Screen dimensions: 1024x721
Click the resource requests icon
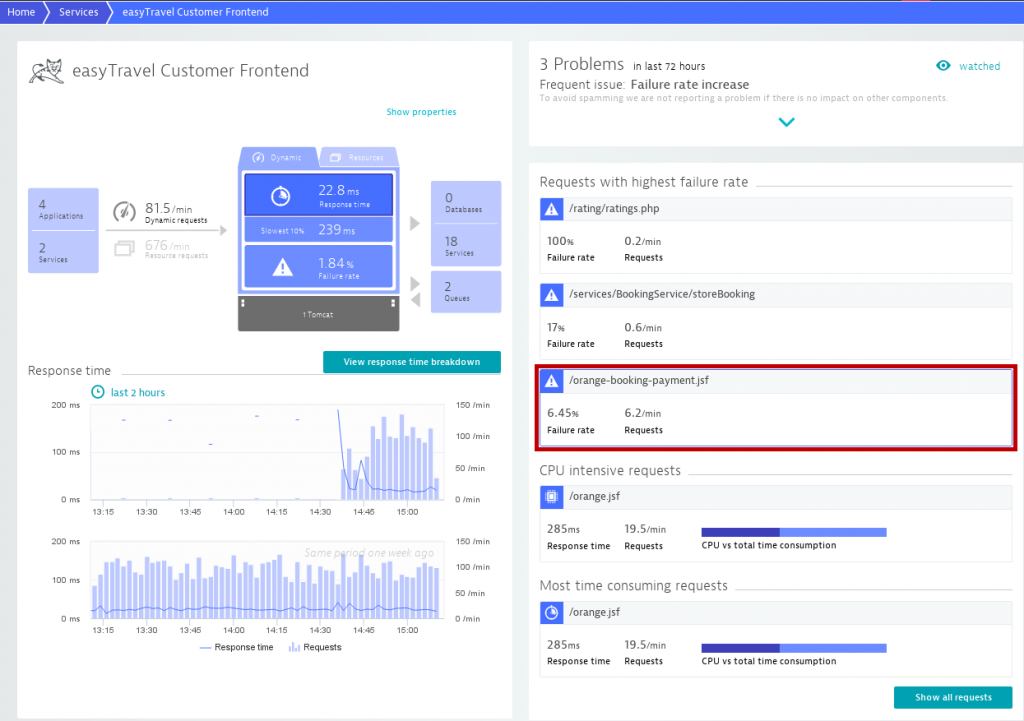124,248
